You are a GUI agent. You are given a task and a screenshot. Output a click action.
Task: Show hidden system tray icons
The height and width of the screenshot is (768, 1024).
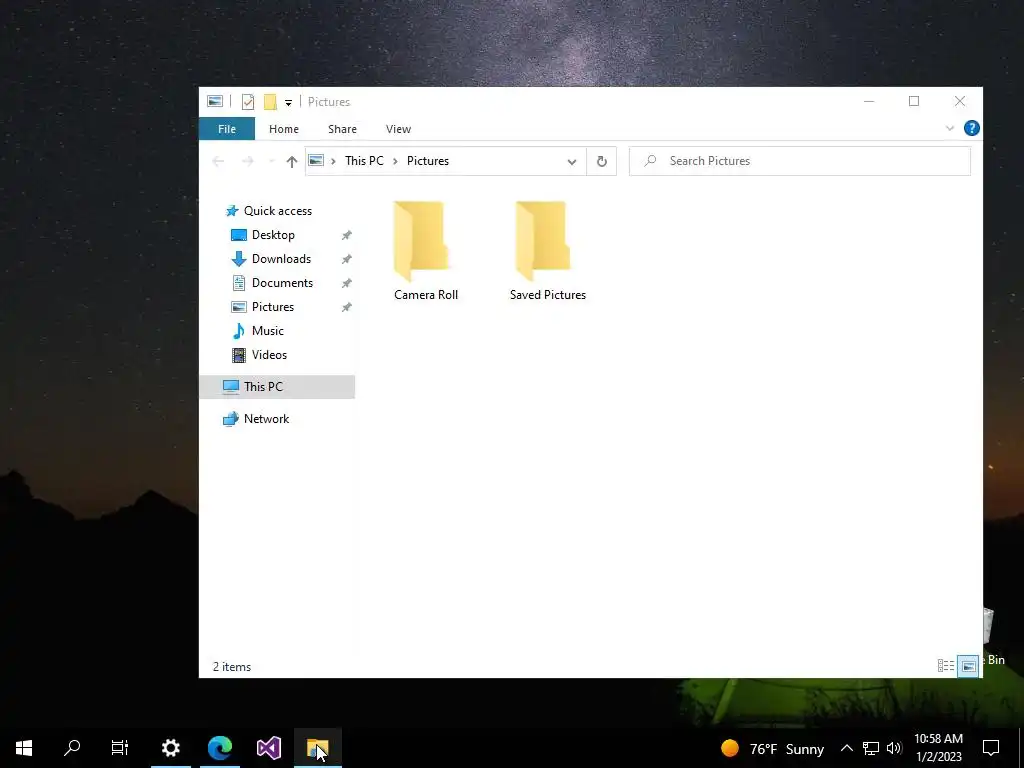click(x=846, y=748)
